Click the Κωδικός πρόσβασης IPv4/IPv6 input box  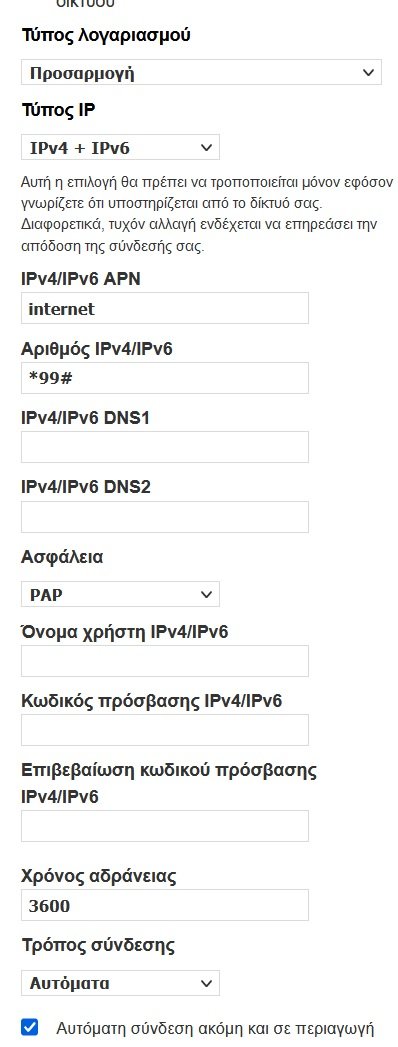(165, 730)
